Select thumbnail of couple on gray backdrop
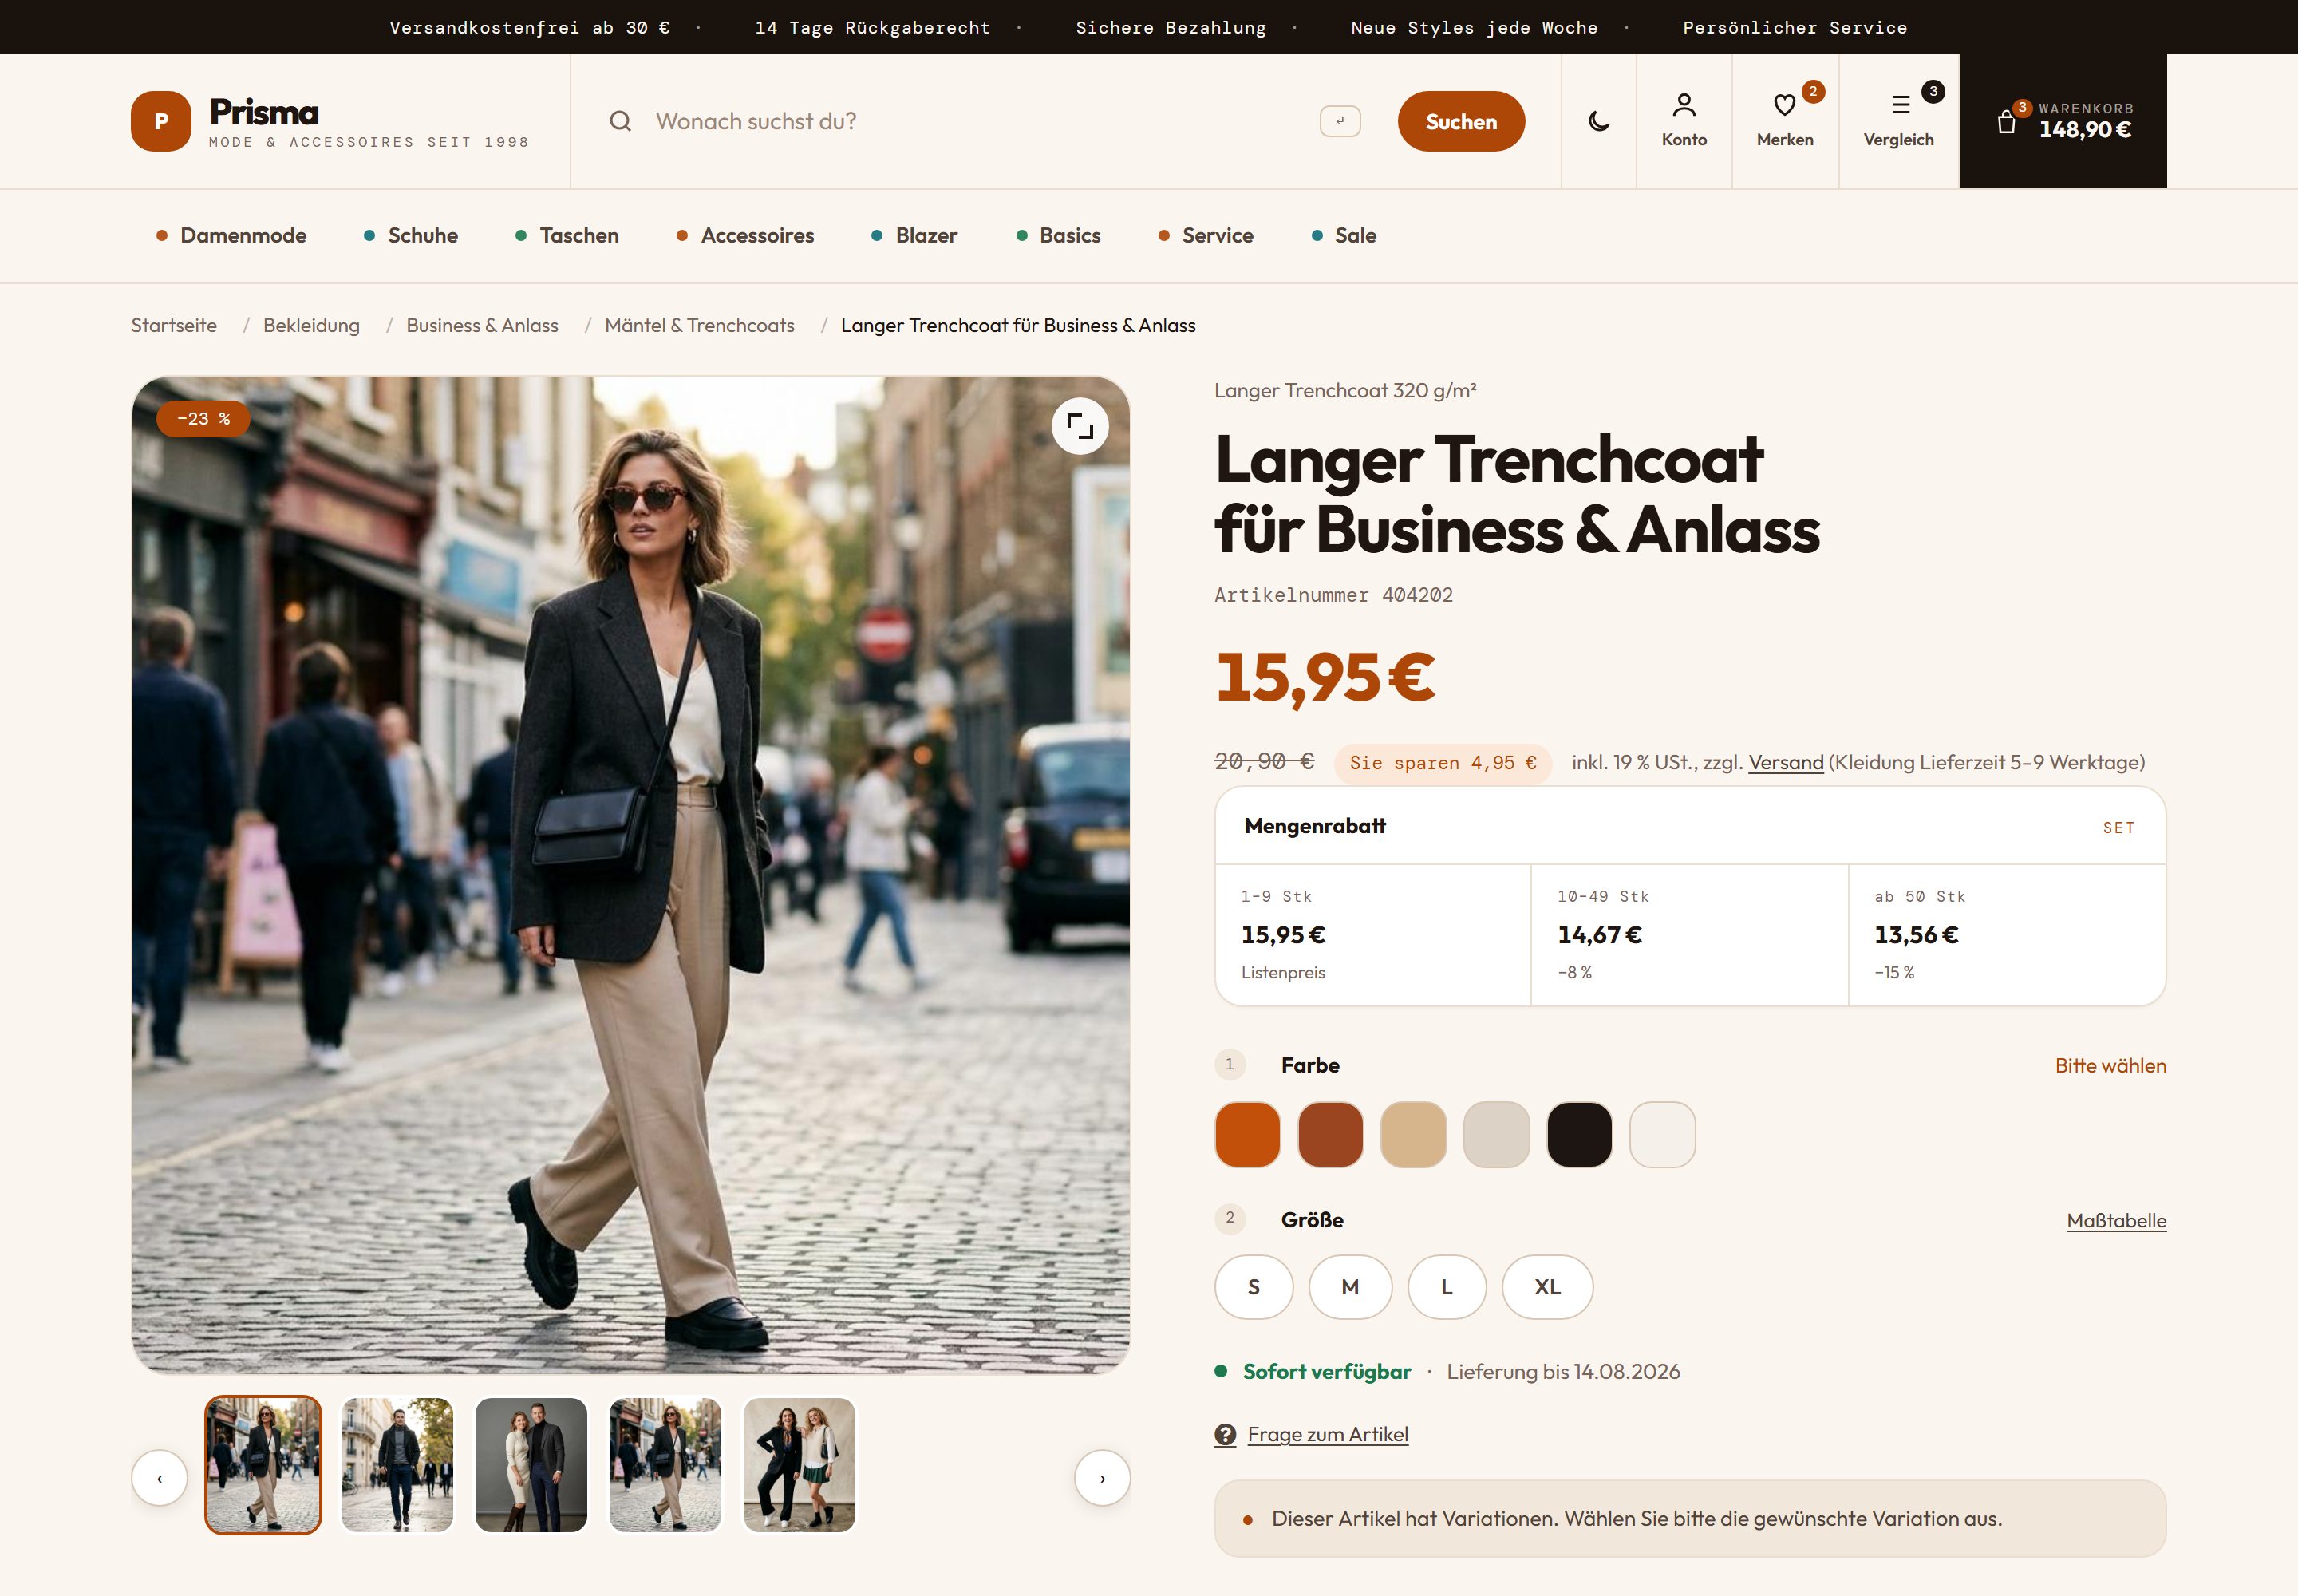 pyautogui.click(x=531, y=1464)
